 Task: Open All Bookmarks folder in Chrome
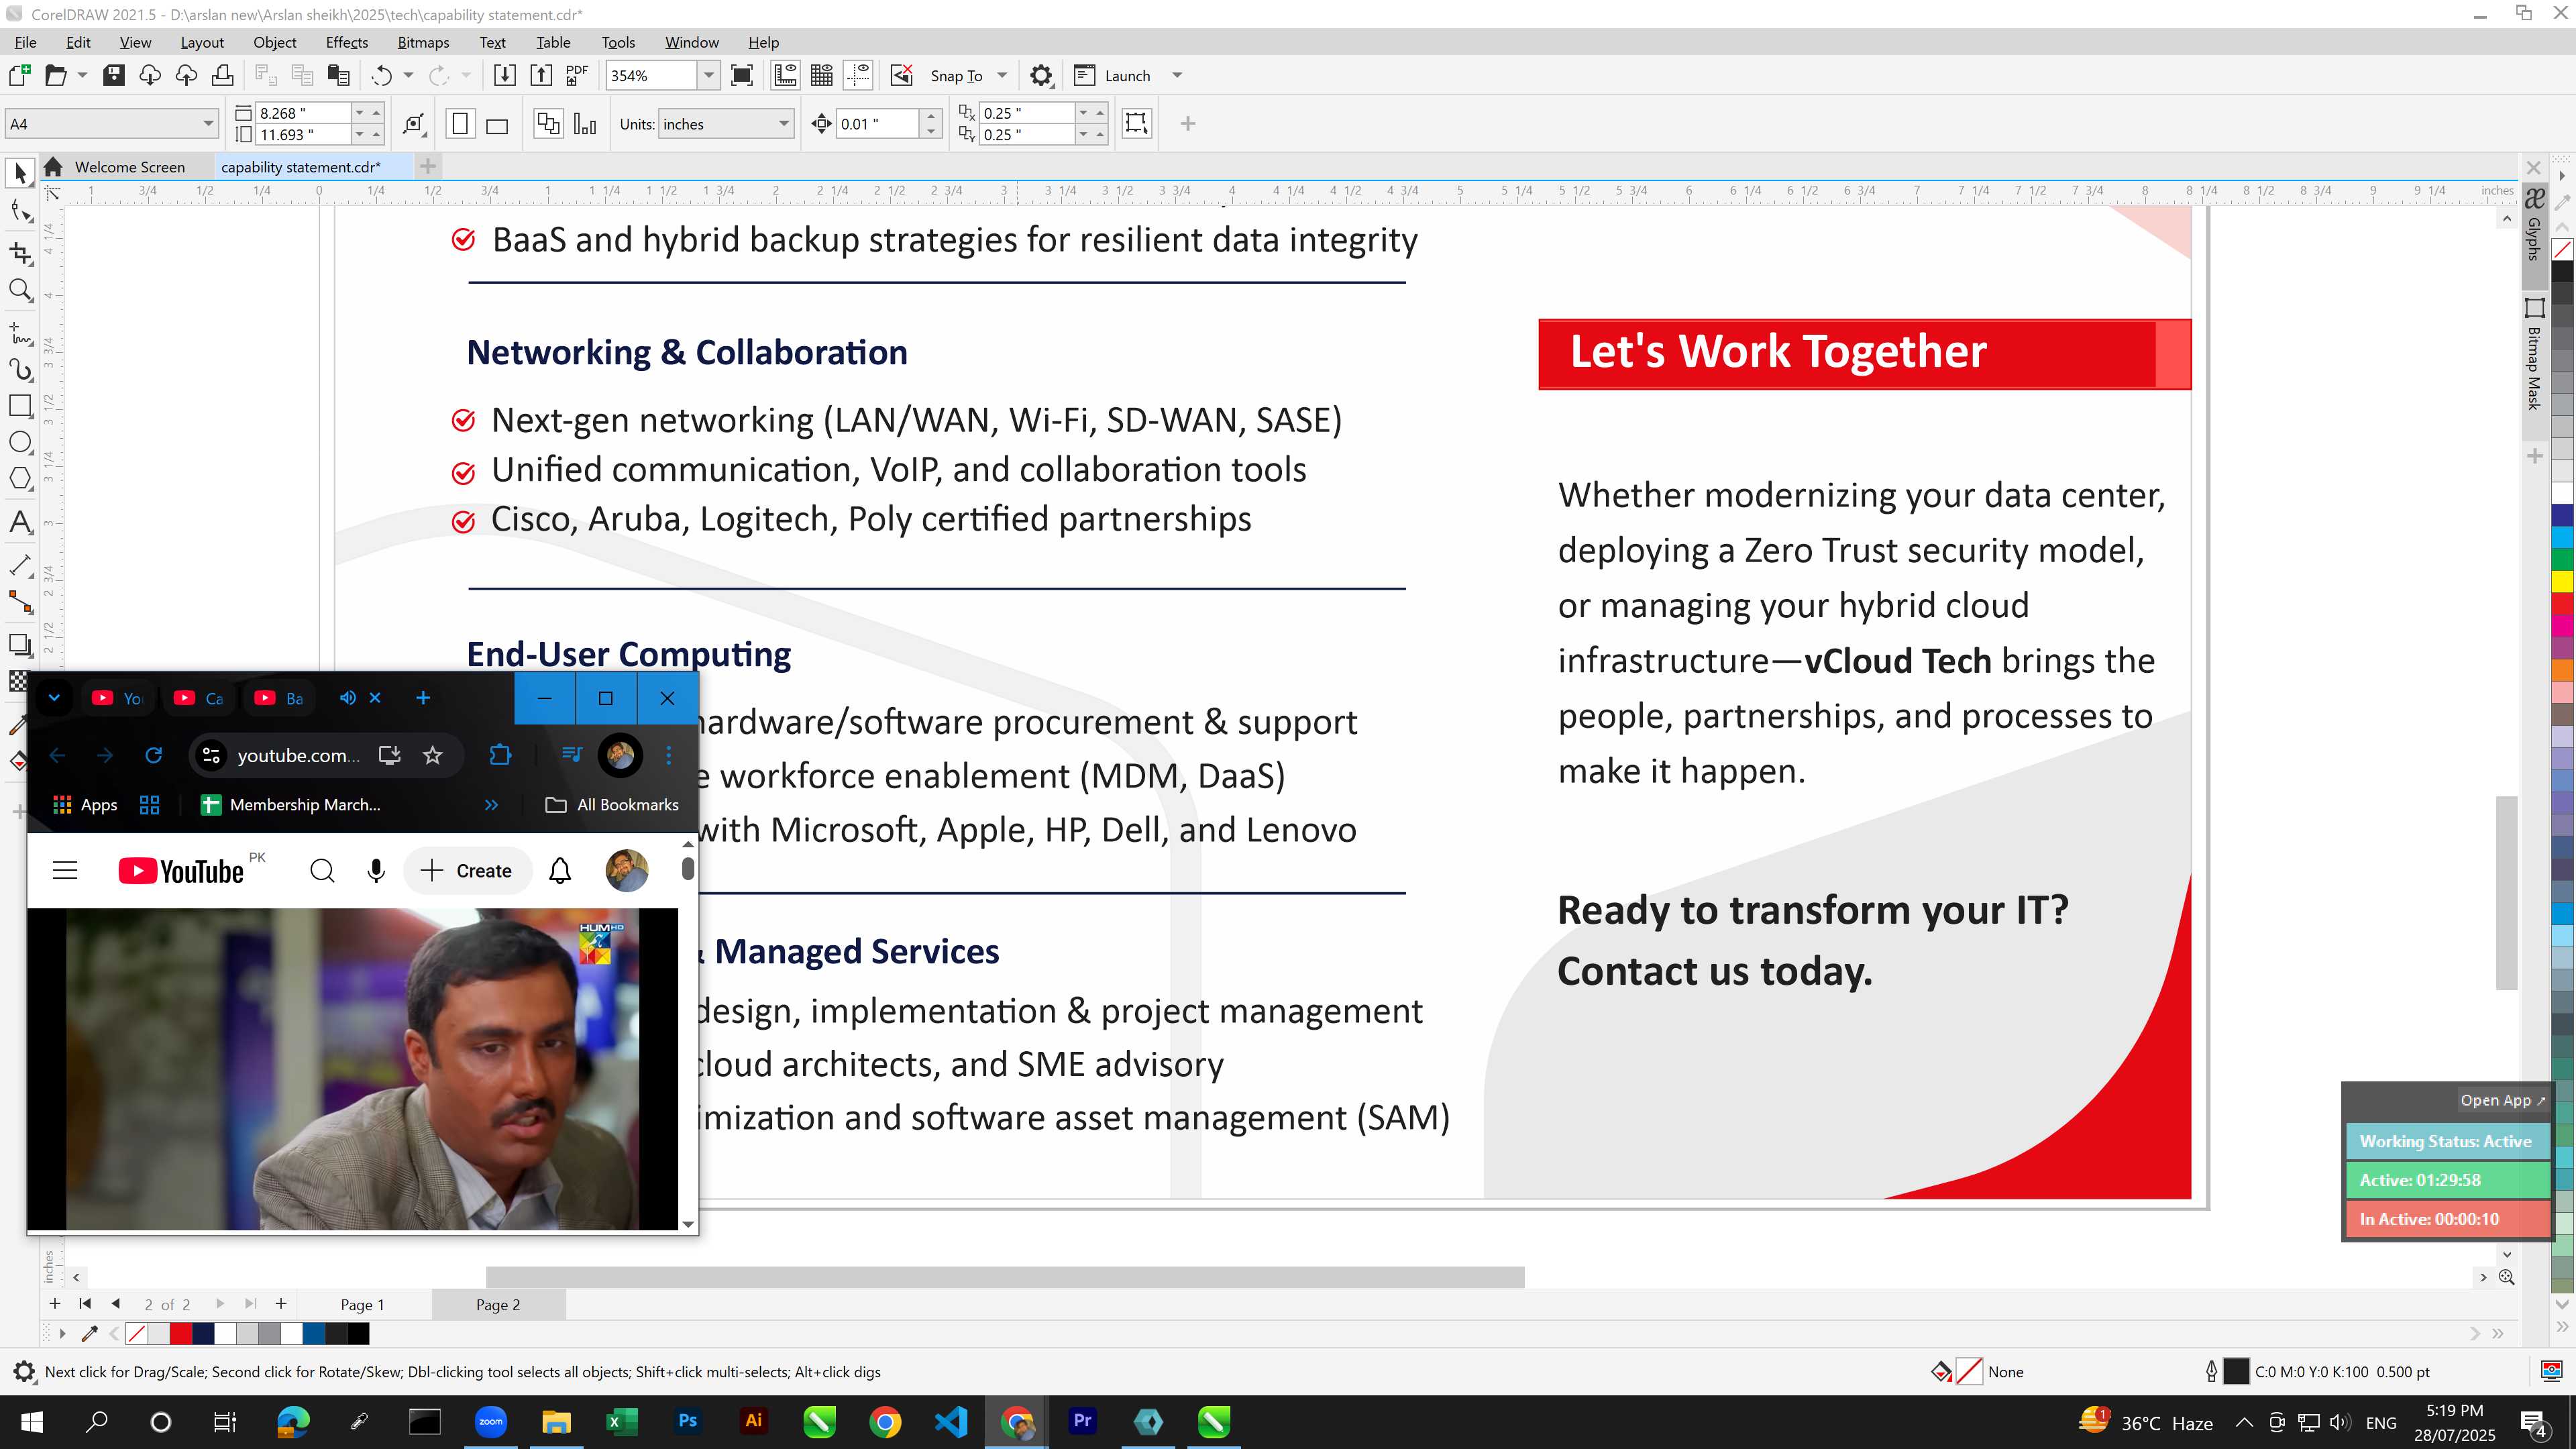click(x=612, y=805)
